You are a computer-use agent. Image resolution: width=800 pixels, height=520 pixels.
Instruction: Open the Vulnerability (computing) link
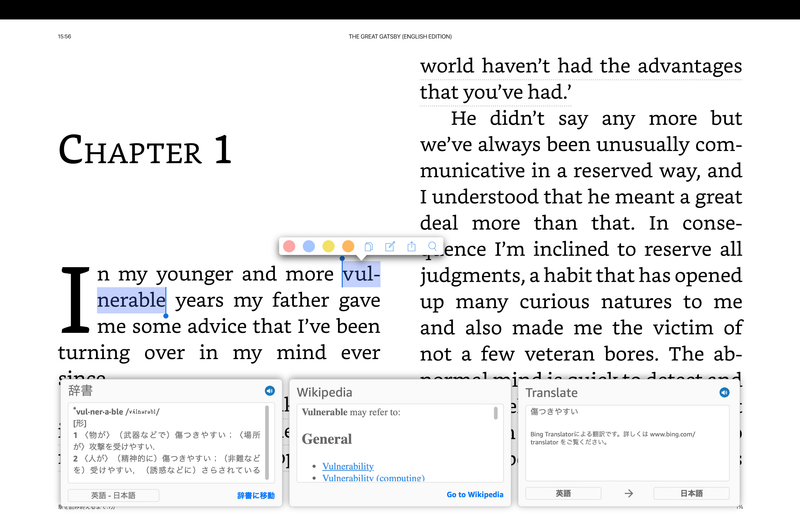[373, 478]
